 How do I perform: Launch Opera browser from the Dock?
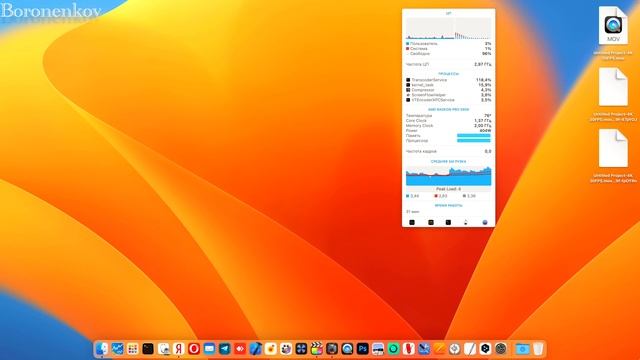194,349
